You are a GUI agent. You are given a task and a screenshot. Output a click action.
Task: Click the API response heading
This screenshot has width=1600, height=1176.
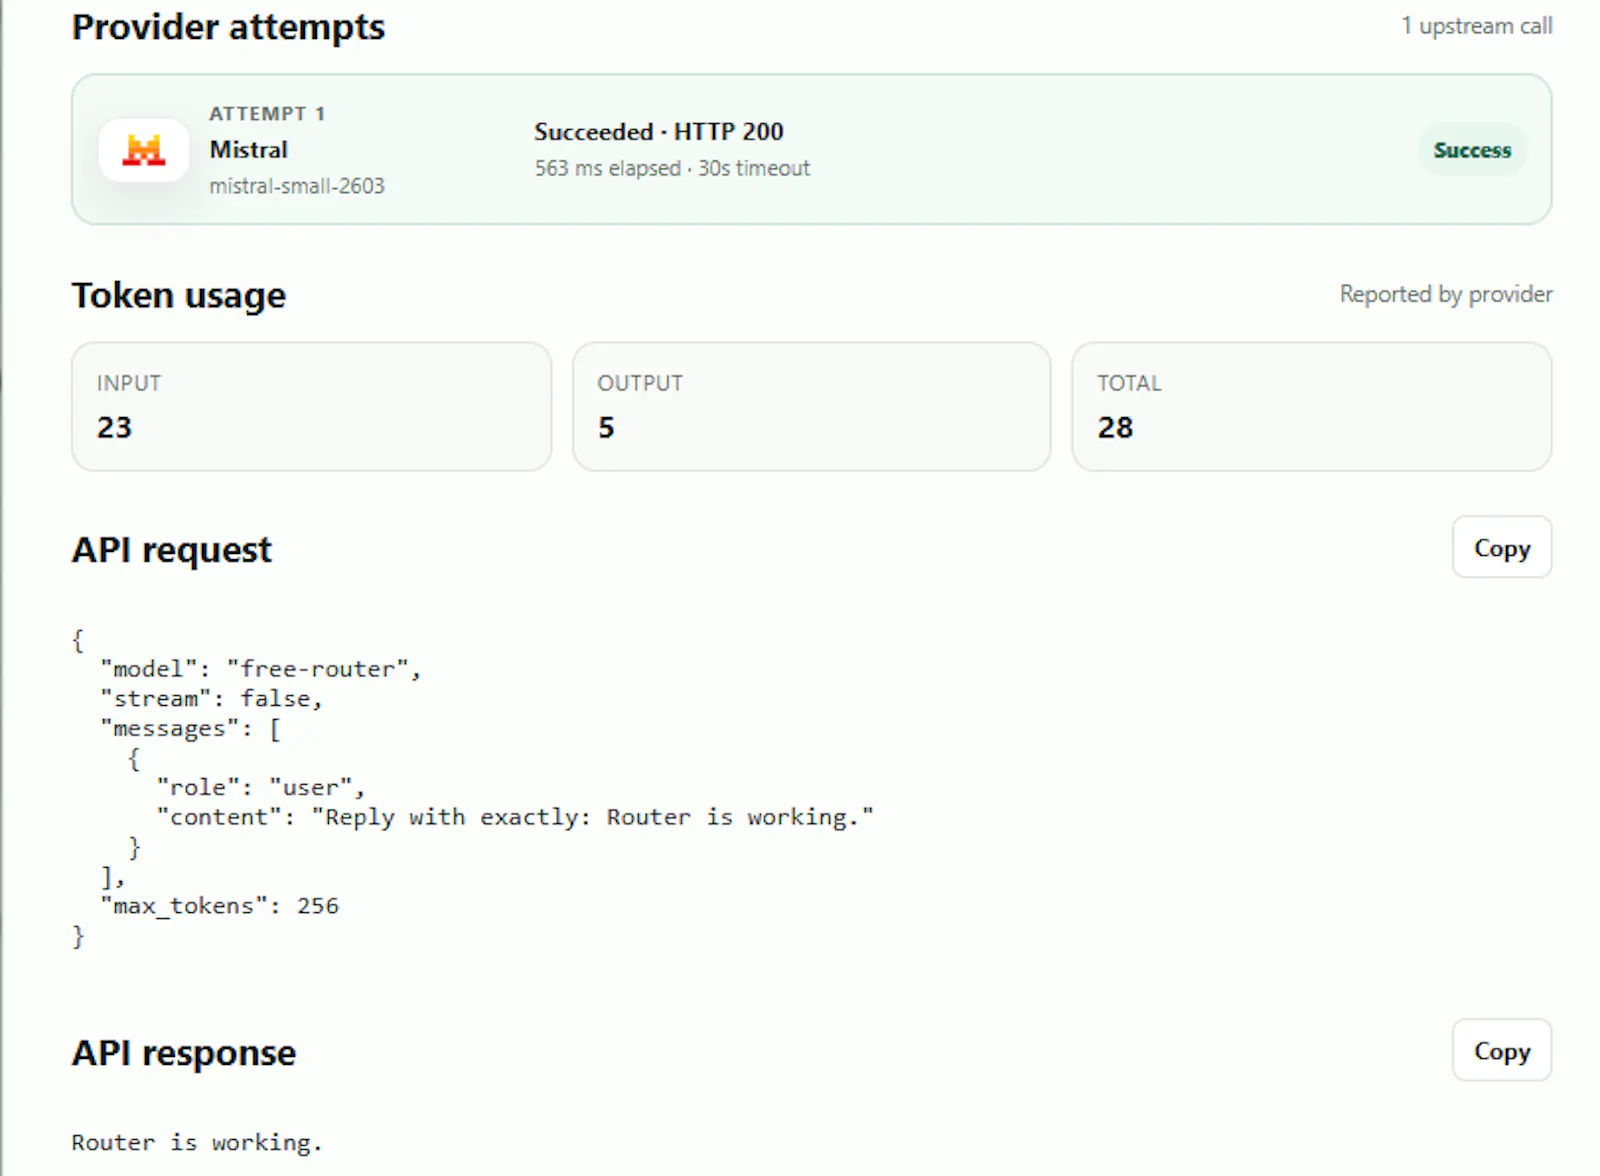point(184,1053)
